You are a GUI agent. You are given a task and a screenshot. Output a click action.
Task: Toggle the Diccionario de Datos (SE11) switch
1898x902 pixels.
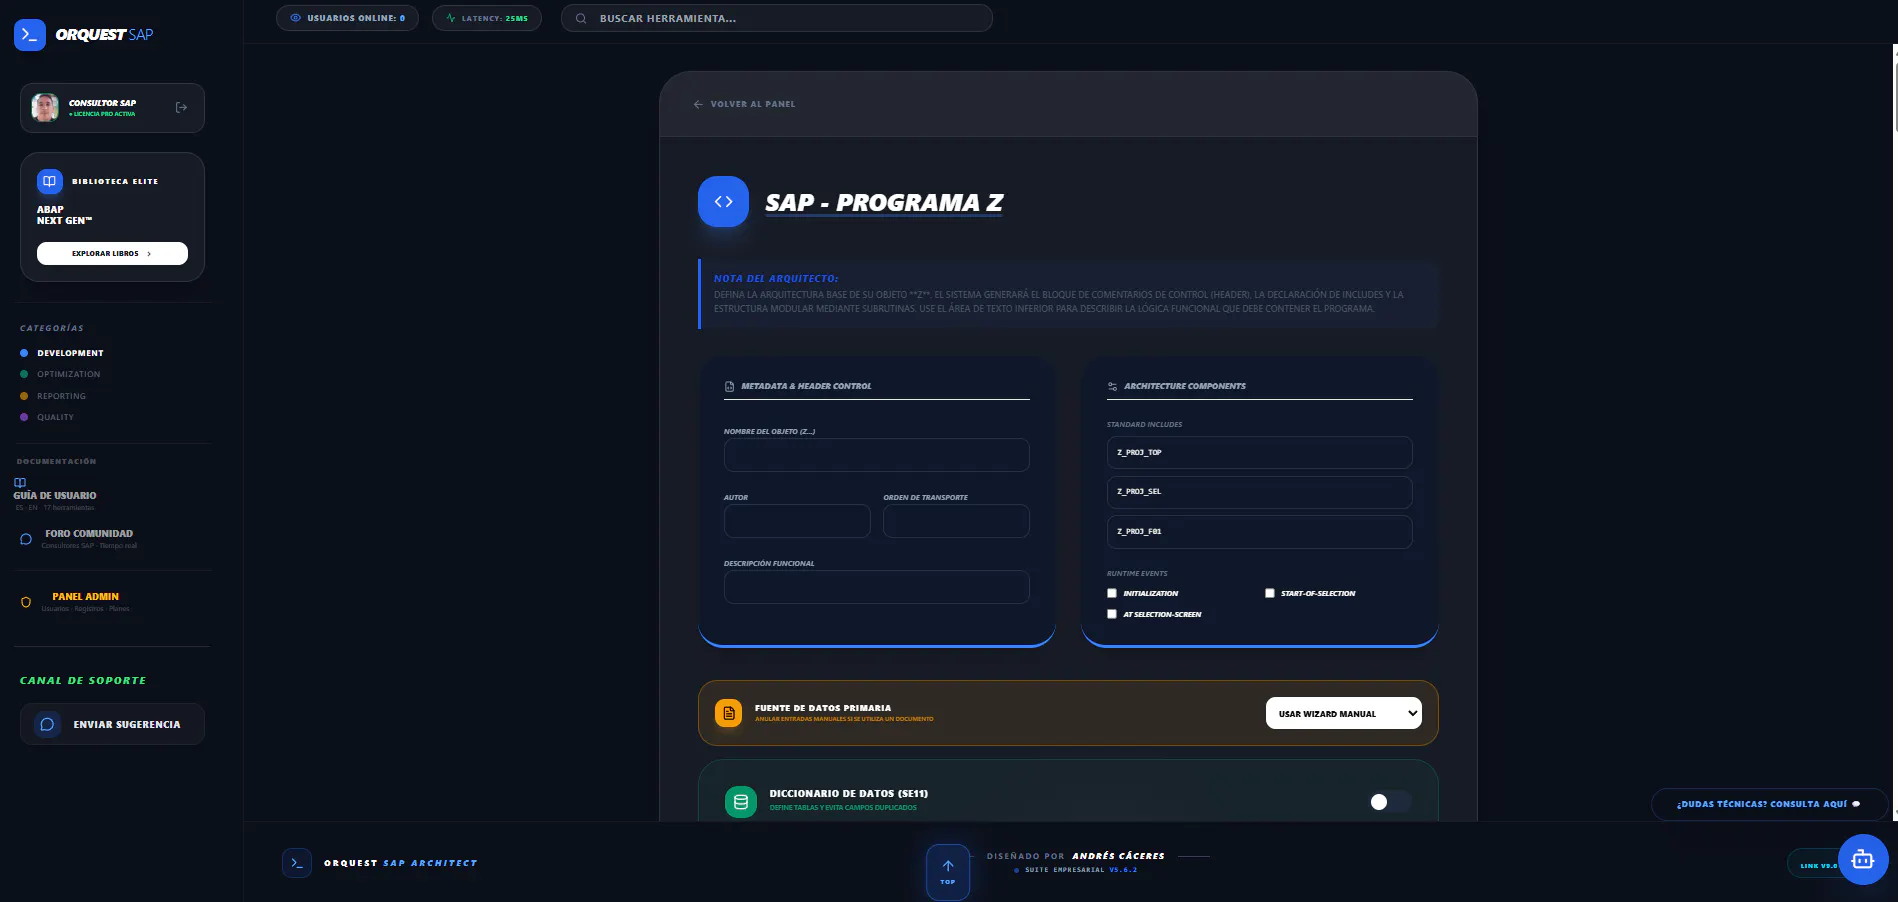(1390, 802)
